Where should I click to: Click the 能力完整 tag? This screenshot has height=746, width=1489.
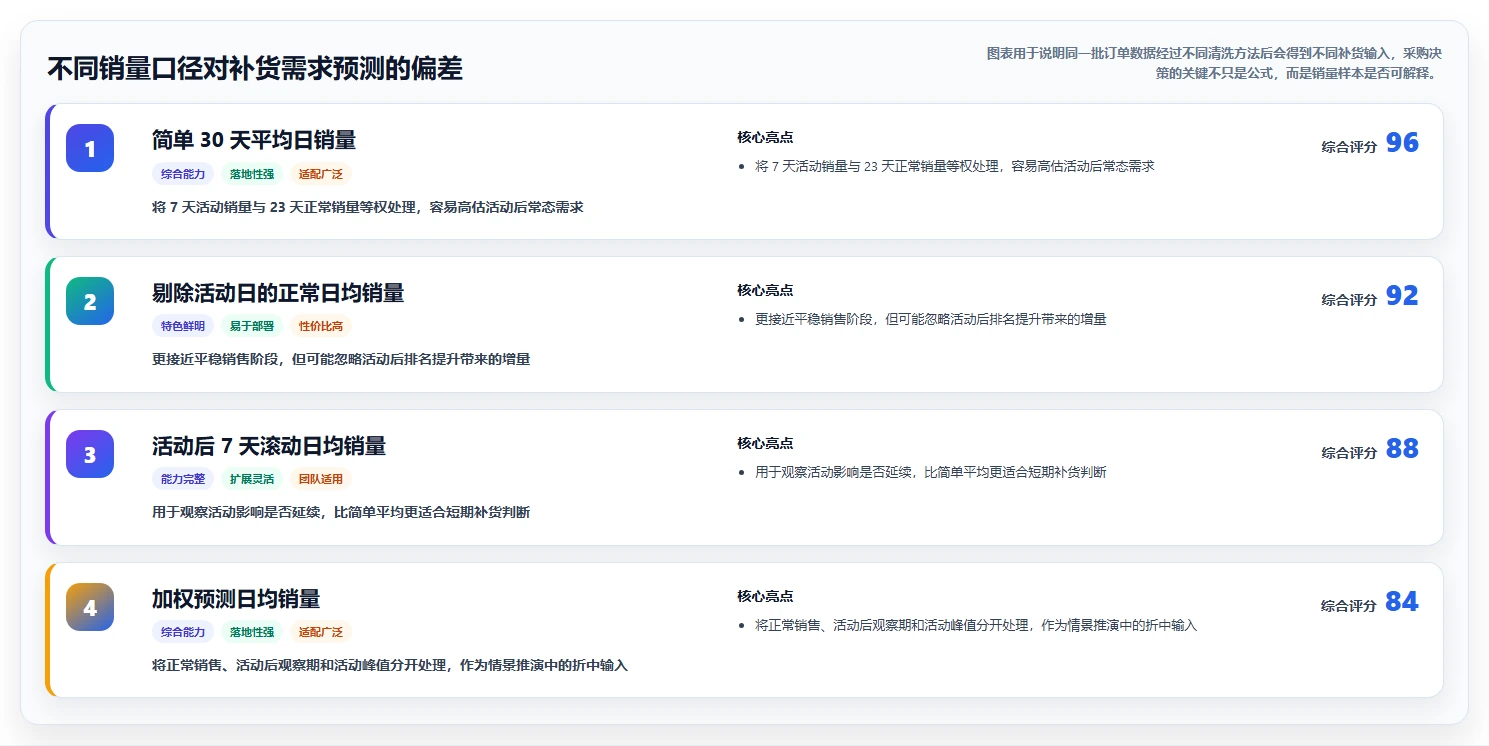click(183, 479)
